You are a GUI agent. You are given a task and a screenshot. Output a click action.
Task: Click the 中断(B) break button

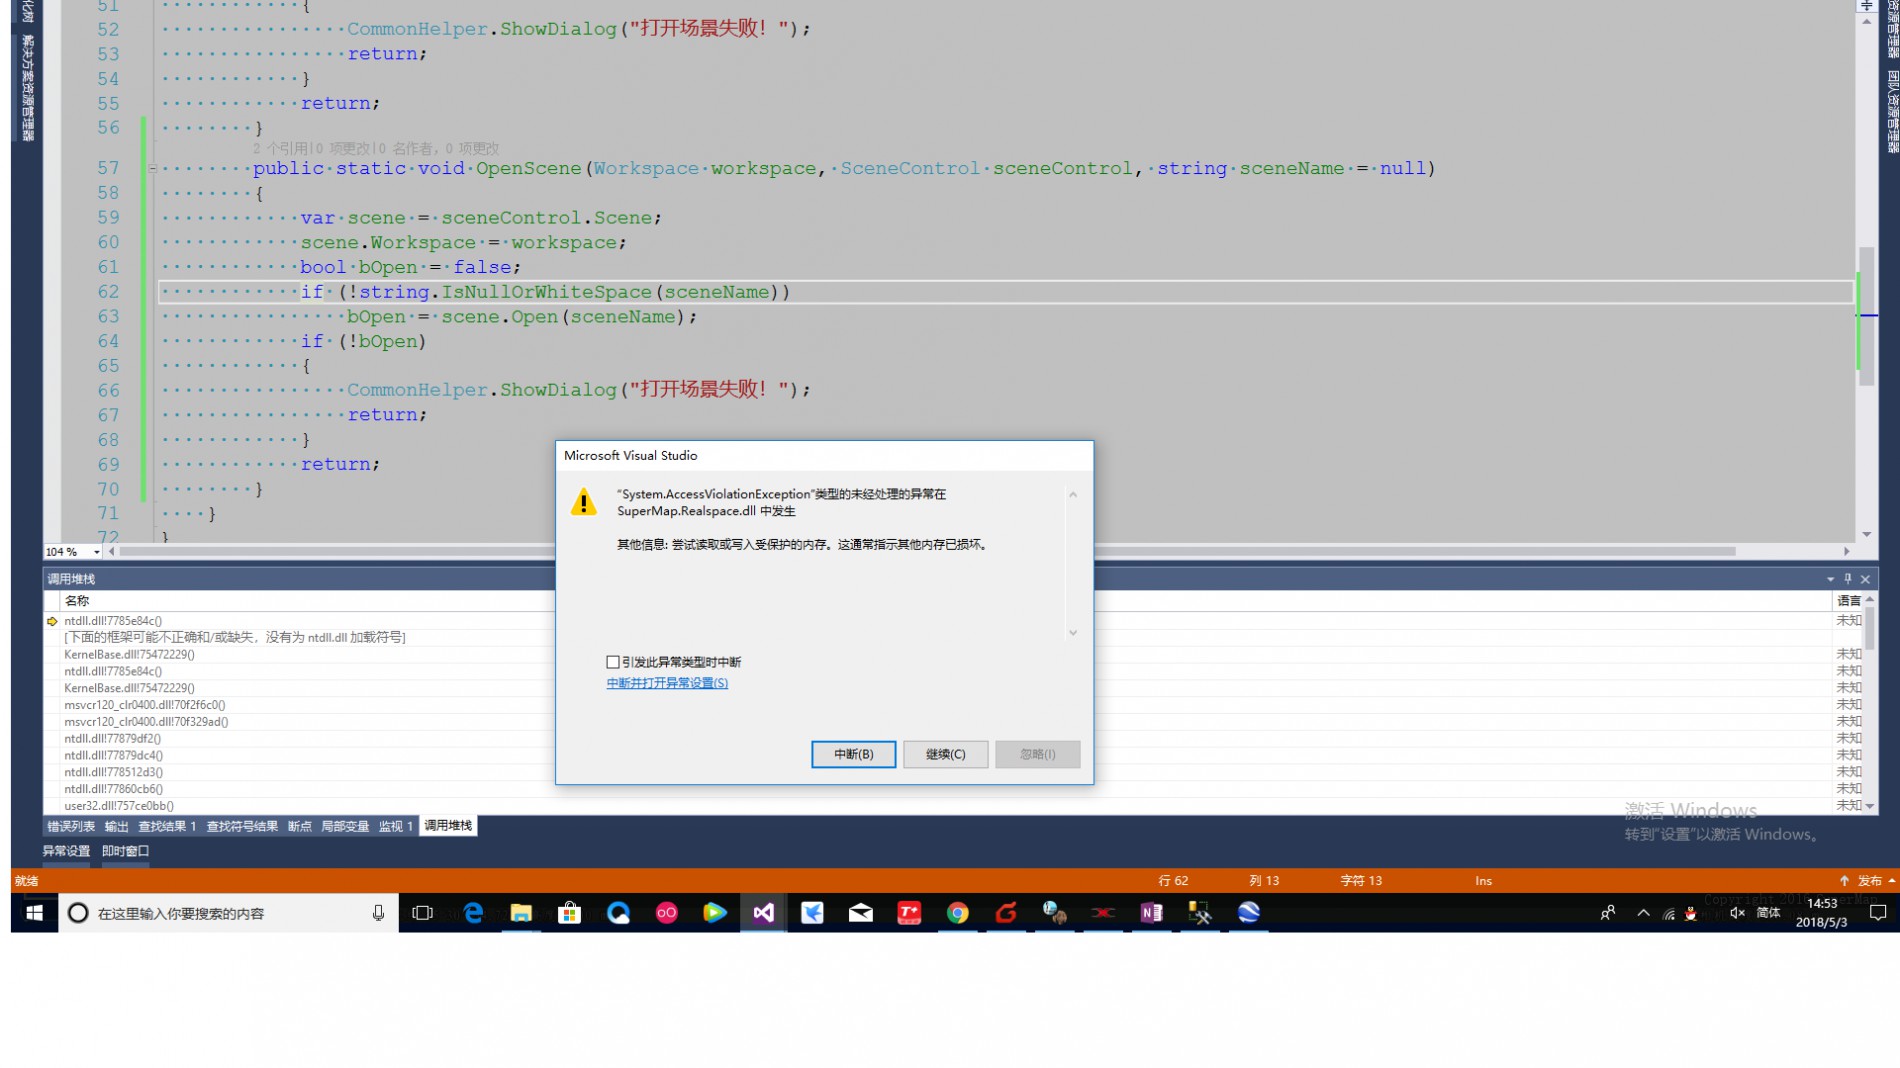[853, 754]
